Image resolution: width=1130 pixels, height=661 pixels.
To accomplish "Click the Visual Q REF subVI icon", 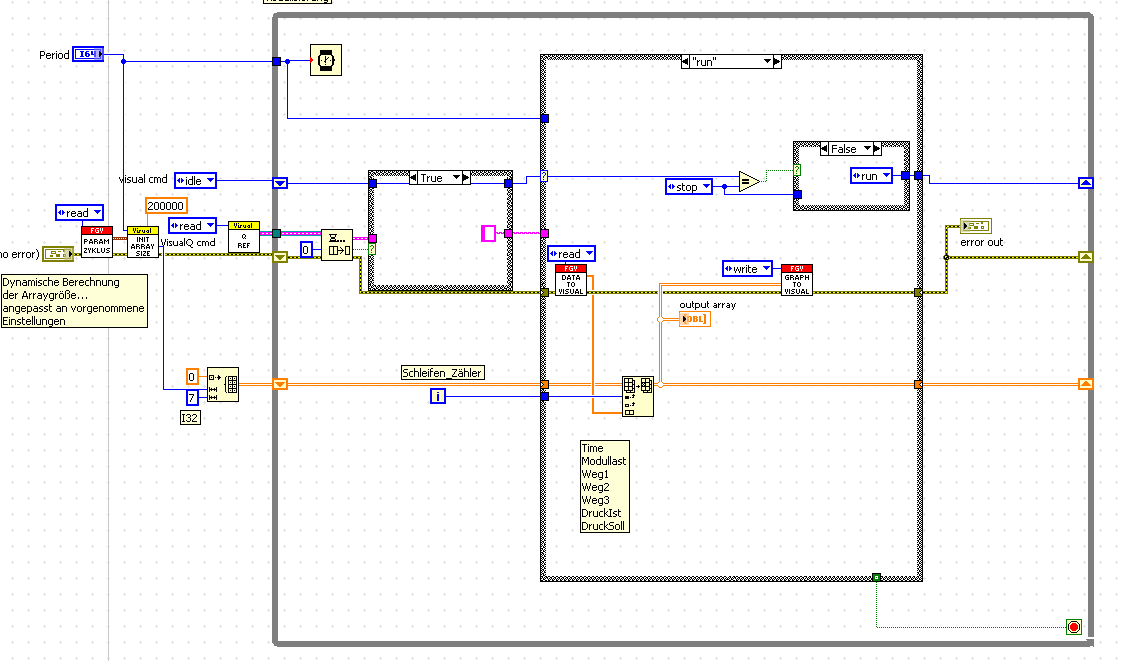I will tap(244, 237).
